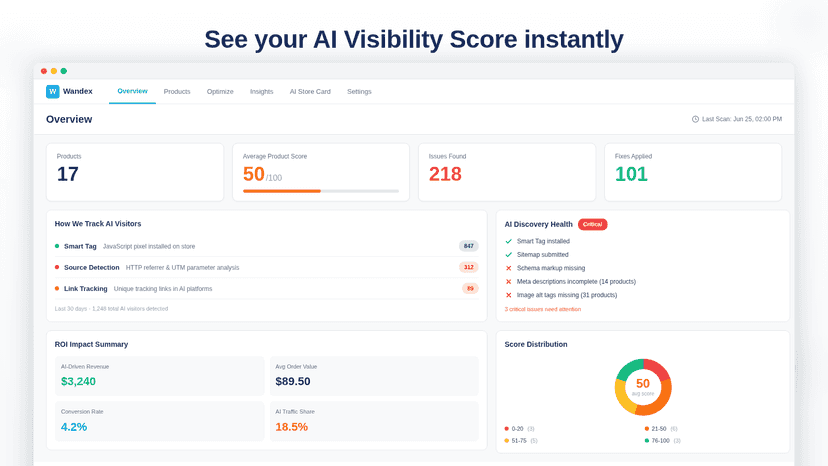Click the Products count card showing 17
Screen dimensions: 828x466
(x=135, y=172)
